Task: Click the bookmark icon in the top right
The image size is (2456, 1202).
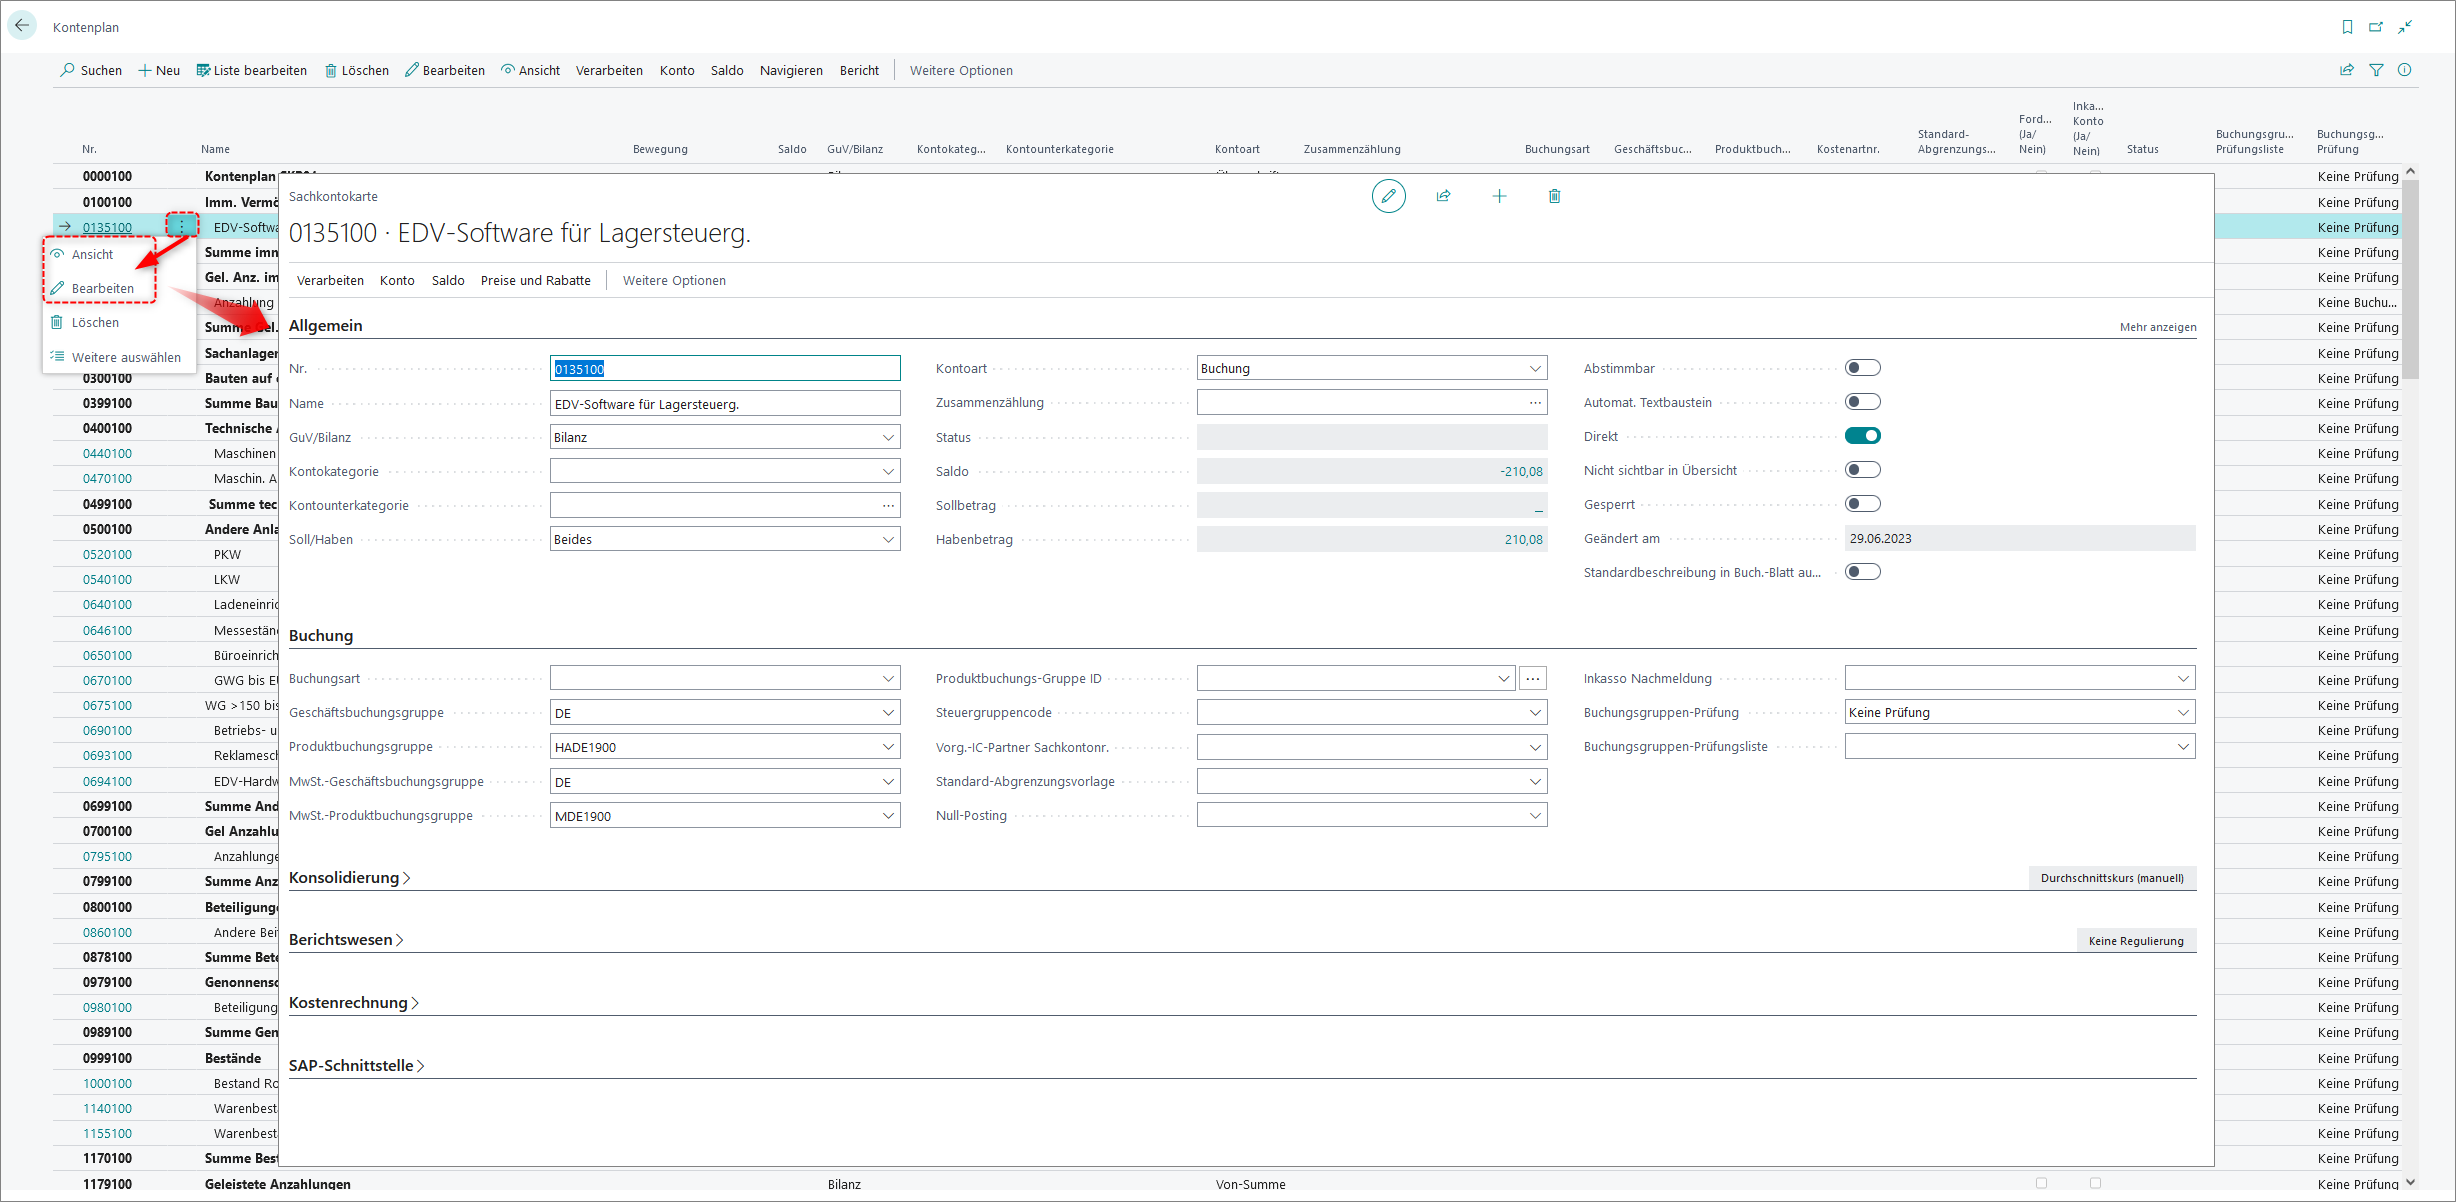Action: click(x=2347, y=27)
